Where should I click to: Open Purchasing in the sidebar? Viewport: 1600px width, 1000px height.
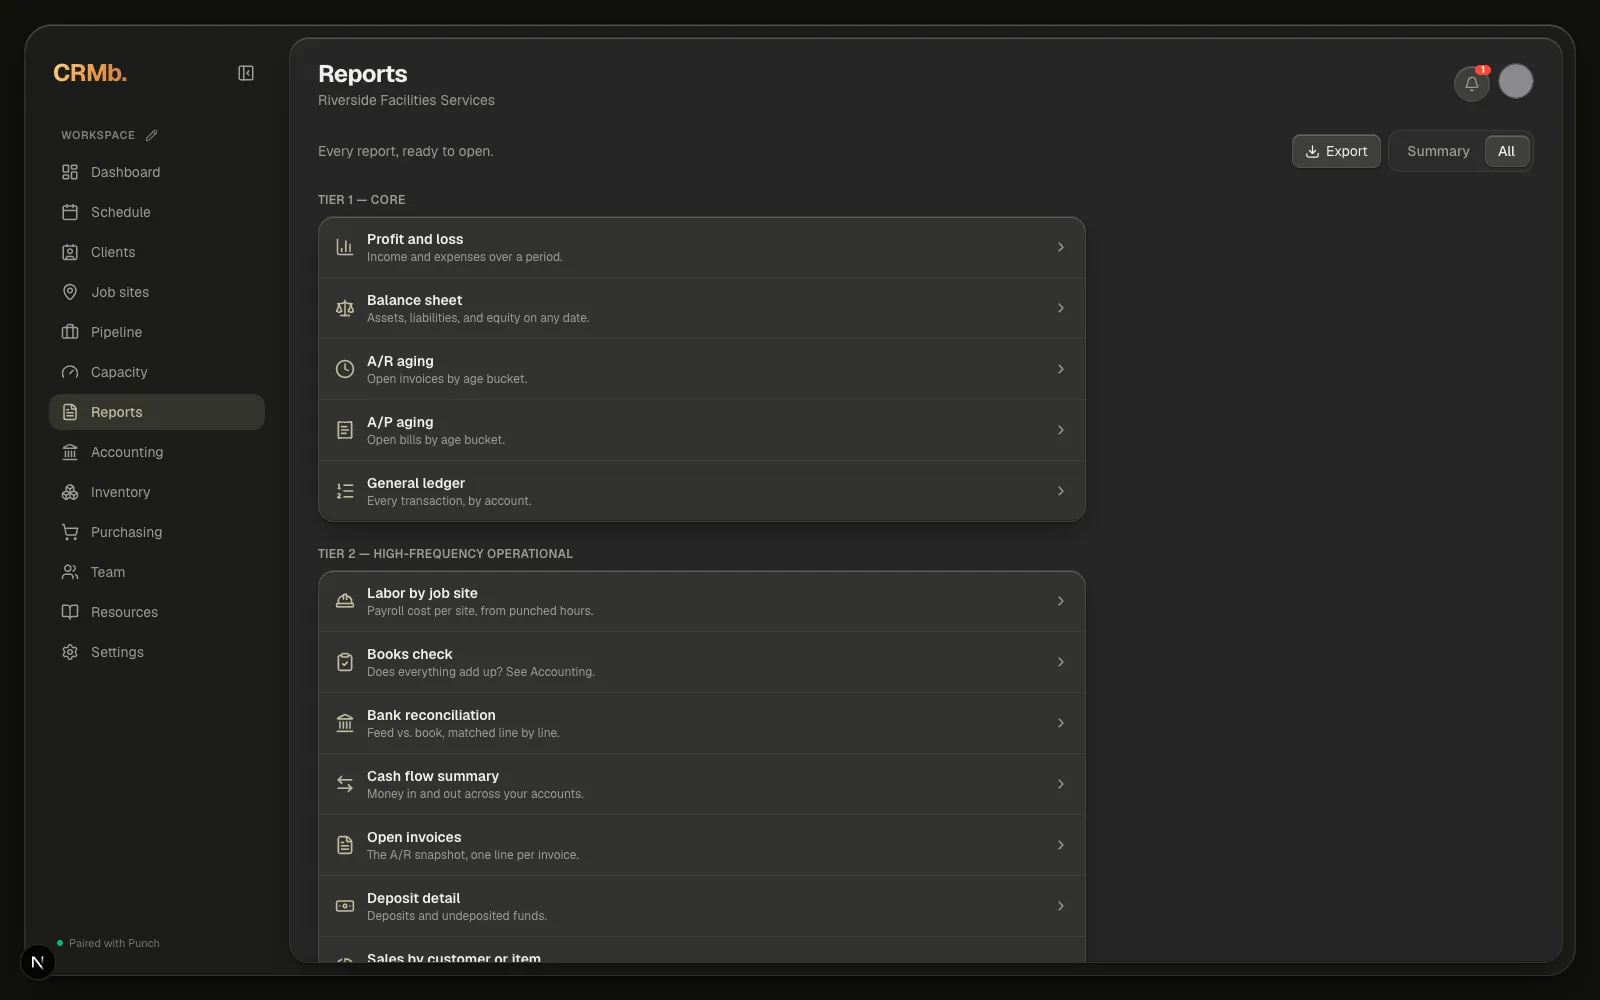(157, 532)
